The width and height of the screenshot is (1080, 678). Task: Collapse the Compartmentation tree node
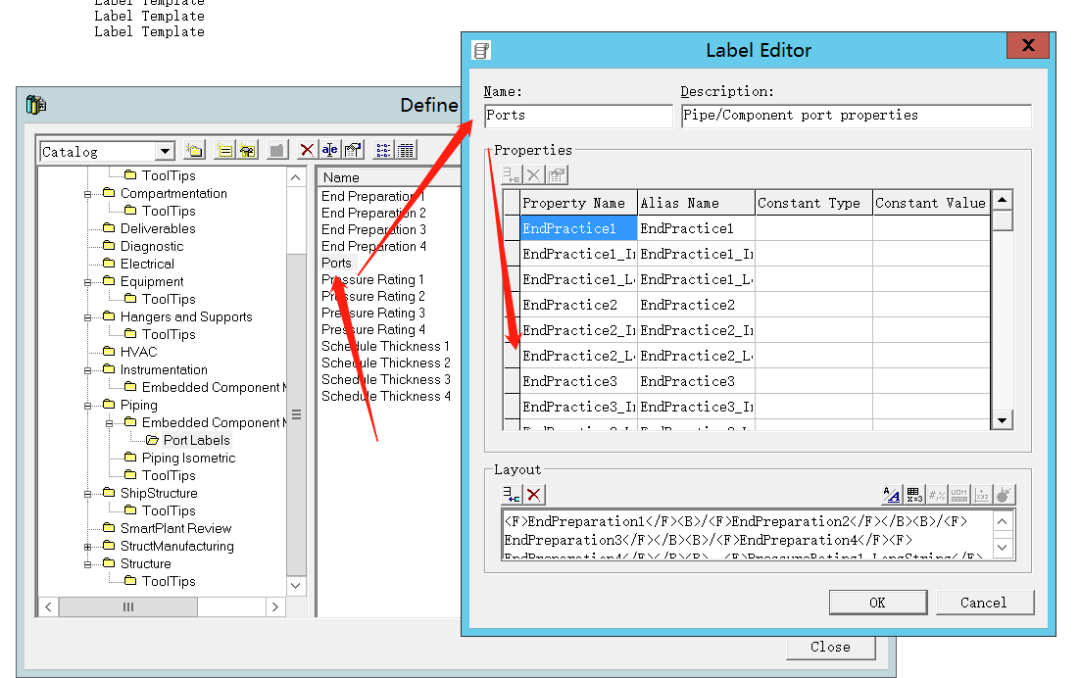tap(87, 194)
